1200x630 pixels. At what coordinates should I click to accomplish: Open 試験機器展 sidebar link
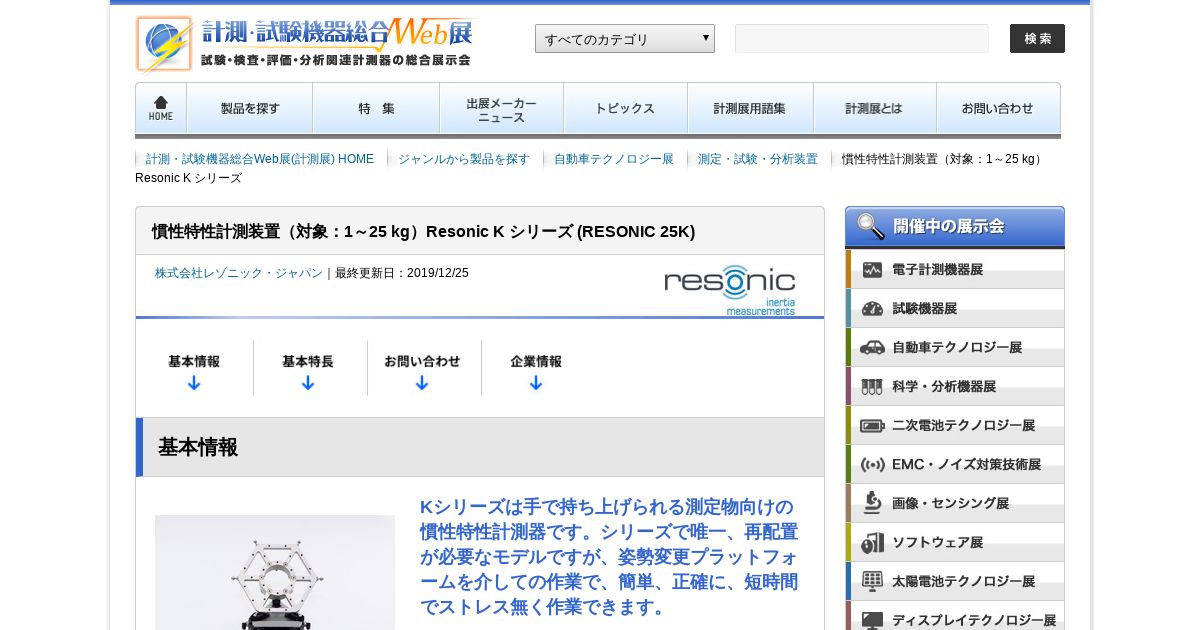tap(955, 309)
